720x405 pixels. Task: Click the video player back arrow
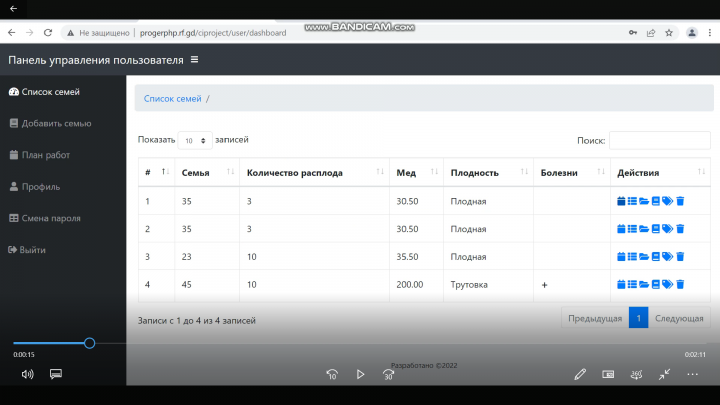pyautogui.click(x=13, y=9)
